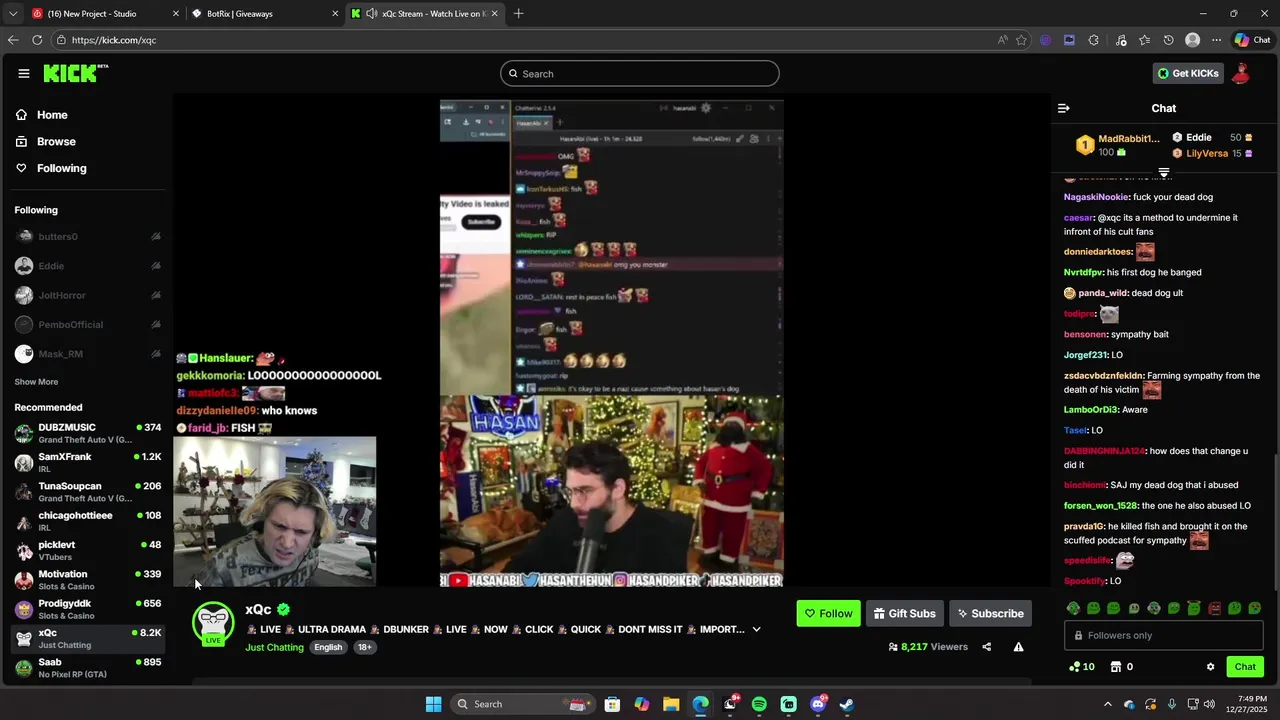Screen dimensions: 1280x720
Task: Follow the xQc channel
Action: pyautogui.click(x=828, y=613)
